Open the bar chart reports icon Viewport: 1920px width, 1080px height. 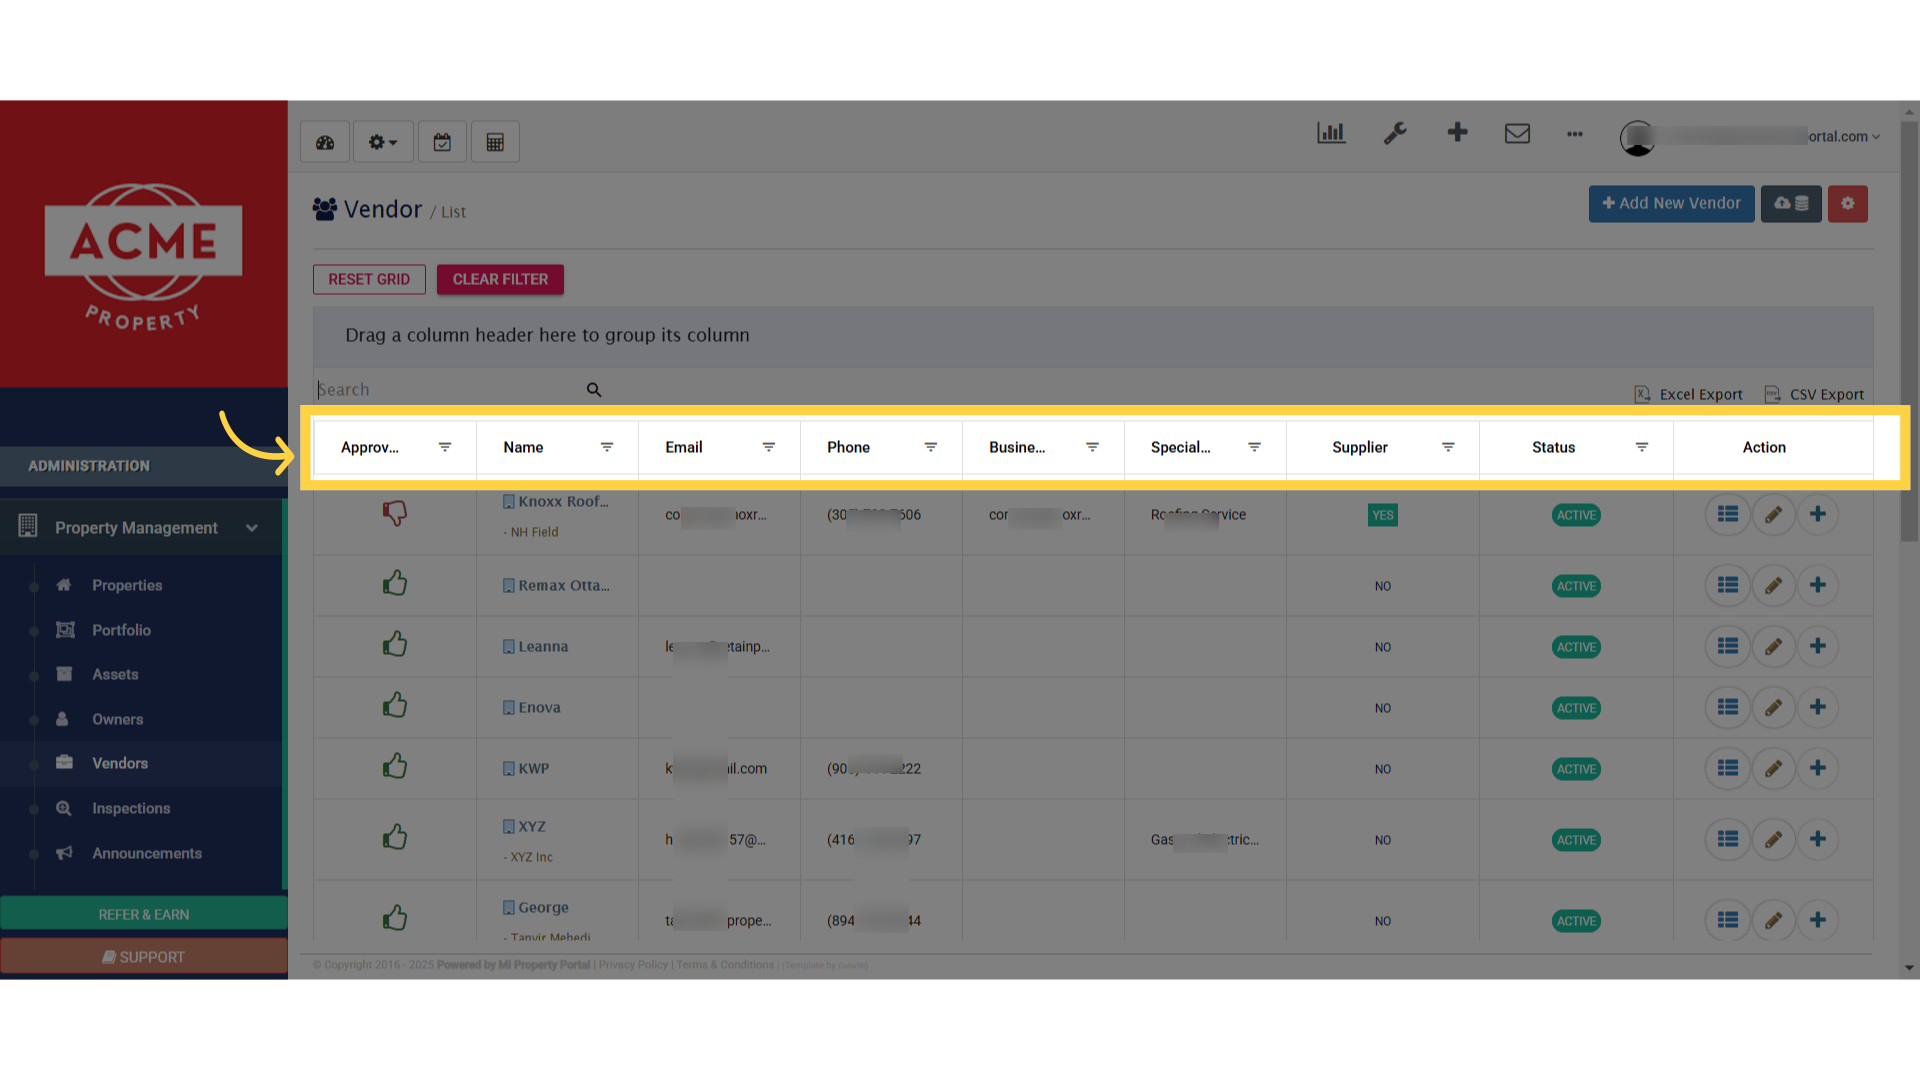[1331, 133]
